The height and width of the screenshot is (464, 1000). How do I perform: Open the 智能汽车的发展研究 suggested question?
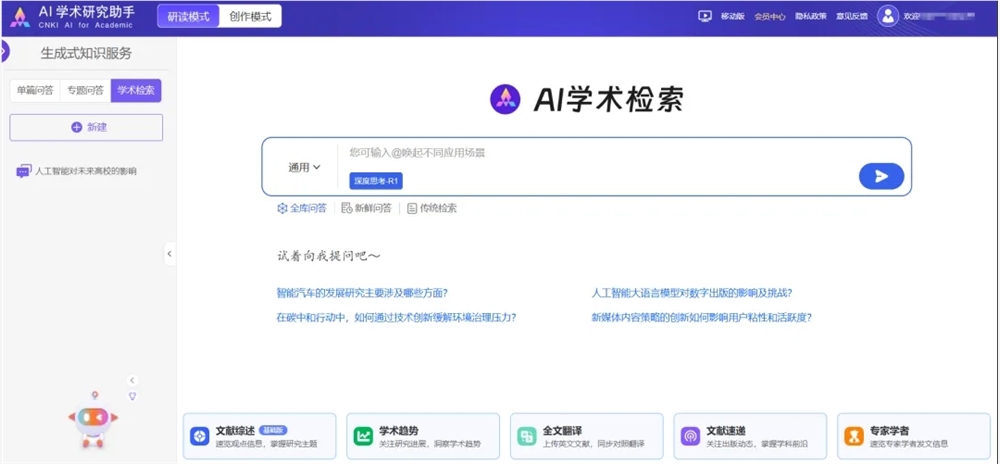point(362,293)
